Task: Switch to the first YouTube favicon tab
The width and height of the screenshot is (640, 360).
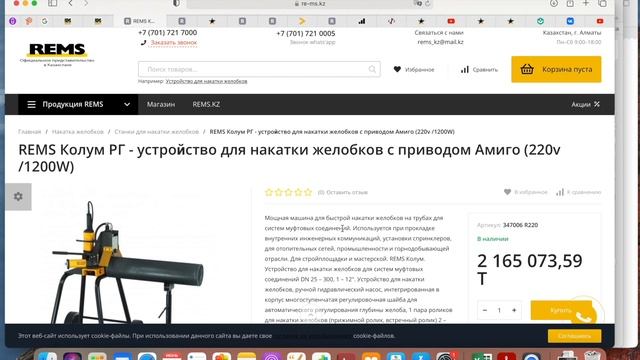Action: pos(451,21)
